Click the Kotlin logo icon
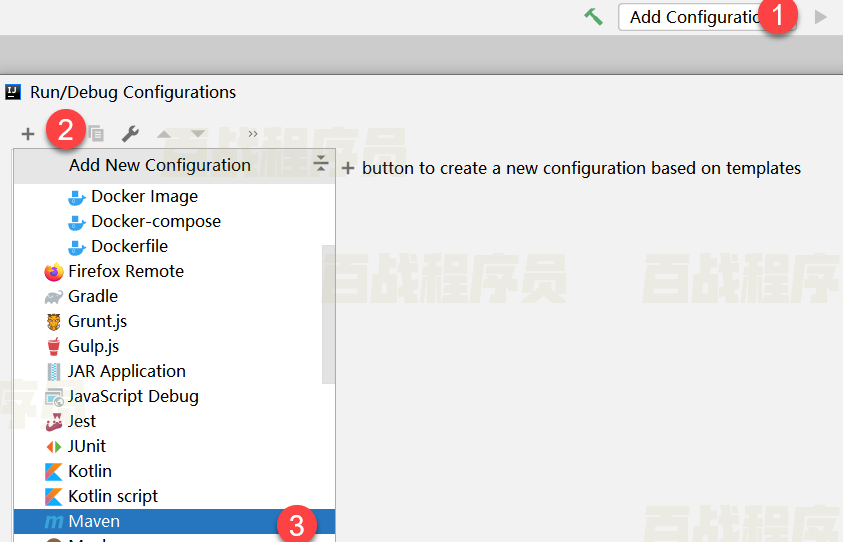This screenshot has width=843, height=542. [x=54, y=472]
